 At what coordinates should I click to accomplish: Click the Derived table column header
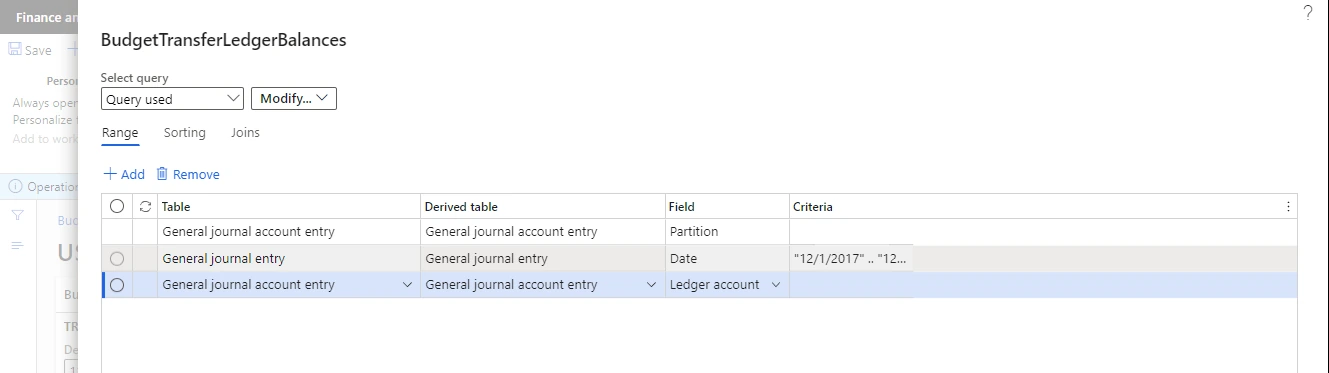(543, 207)
